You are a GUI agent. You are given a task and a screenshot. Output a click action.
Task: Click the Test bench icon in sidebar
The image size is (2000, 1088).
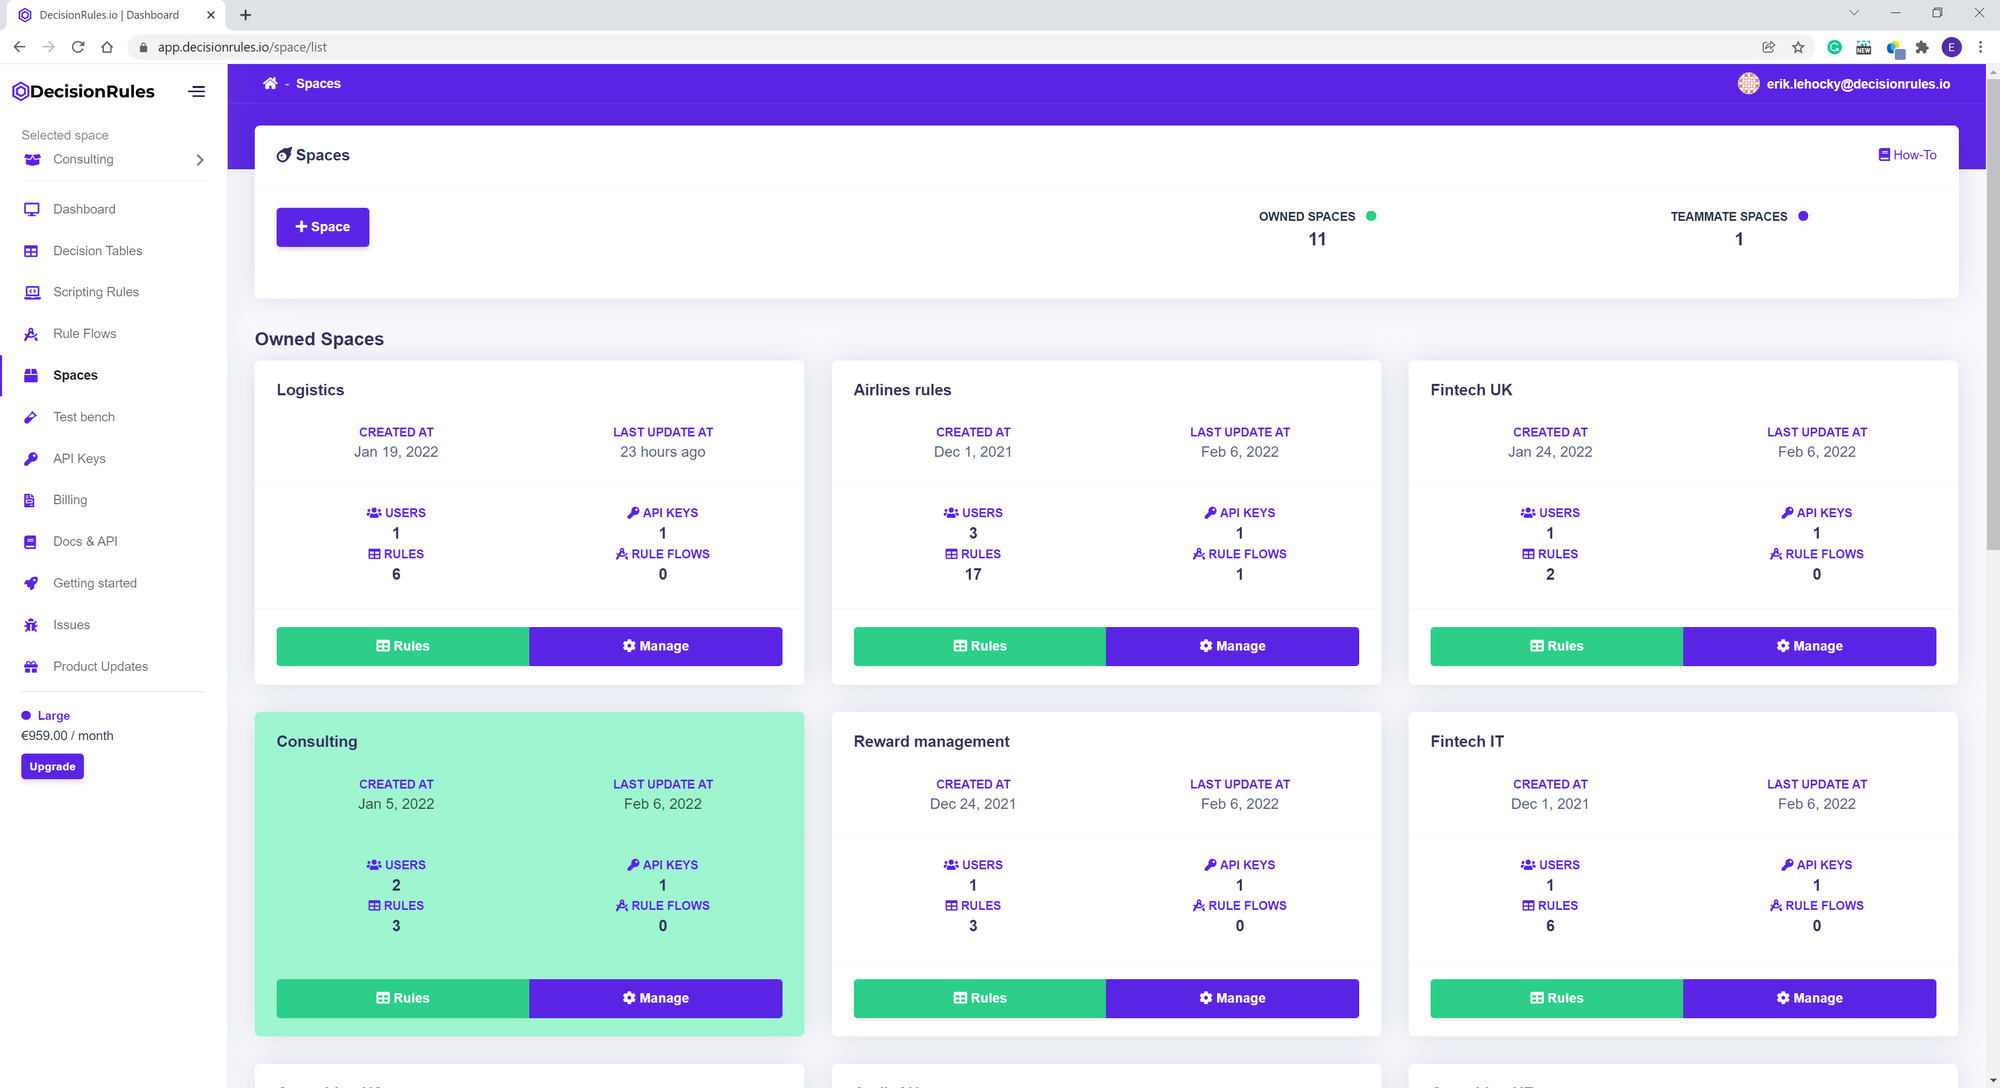29,417
